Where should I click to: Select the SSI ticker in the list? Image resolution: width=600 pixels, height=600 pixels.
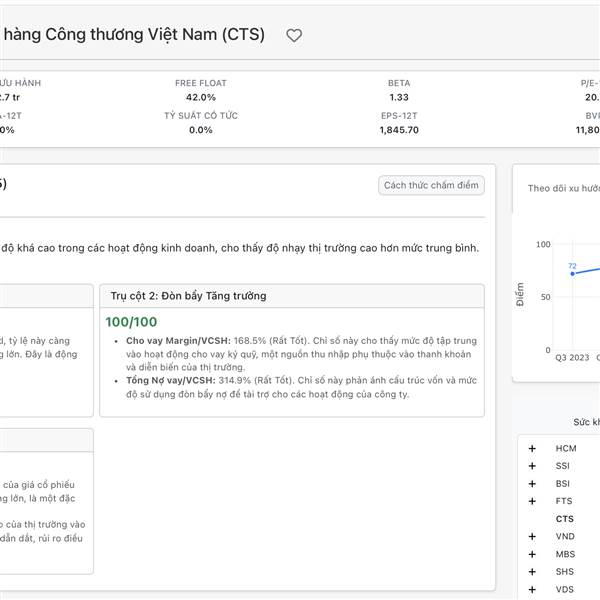(x=562, y=466)
